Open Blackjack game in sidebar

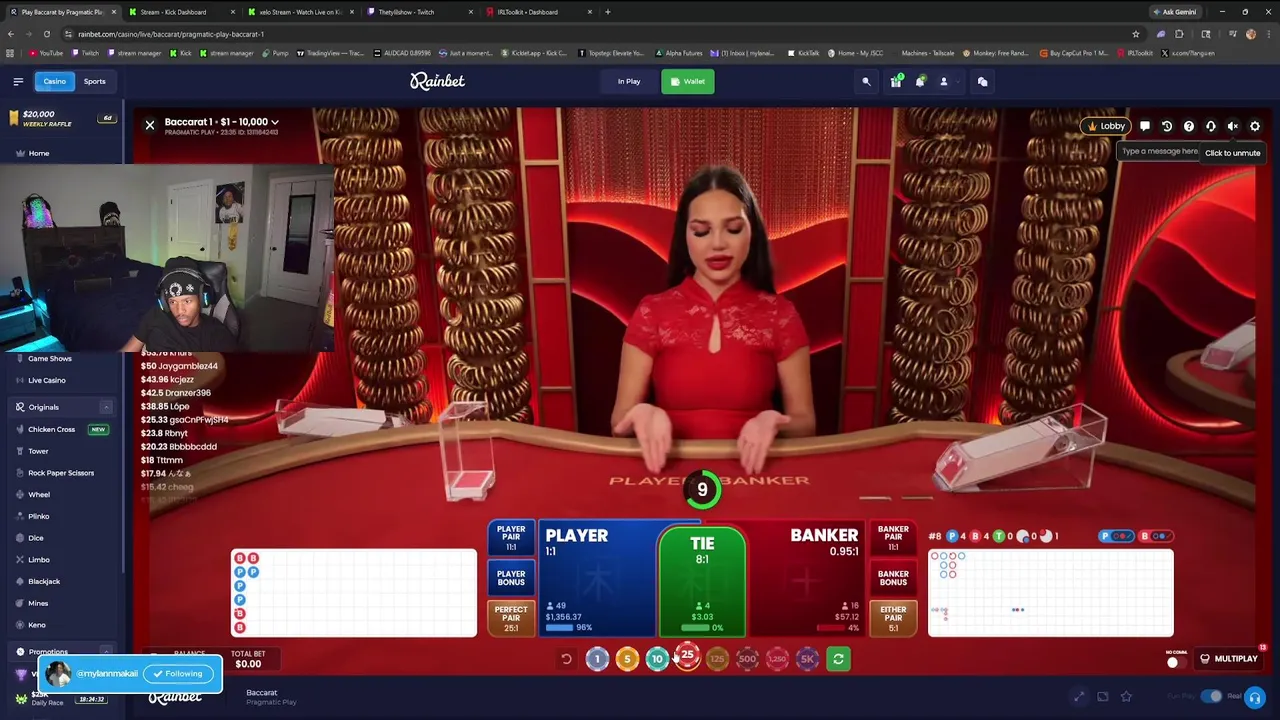point(44,581)
